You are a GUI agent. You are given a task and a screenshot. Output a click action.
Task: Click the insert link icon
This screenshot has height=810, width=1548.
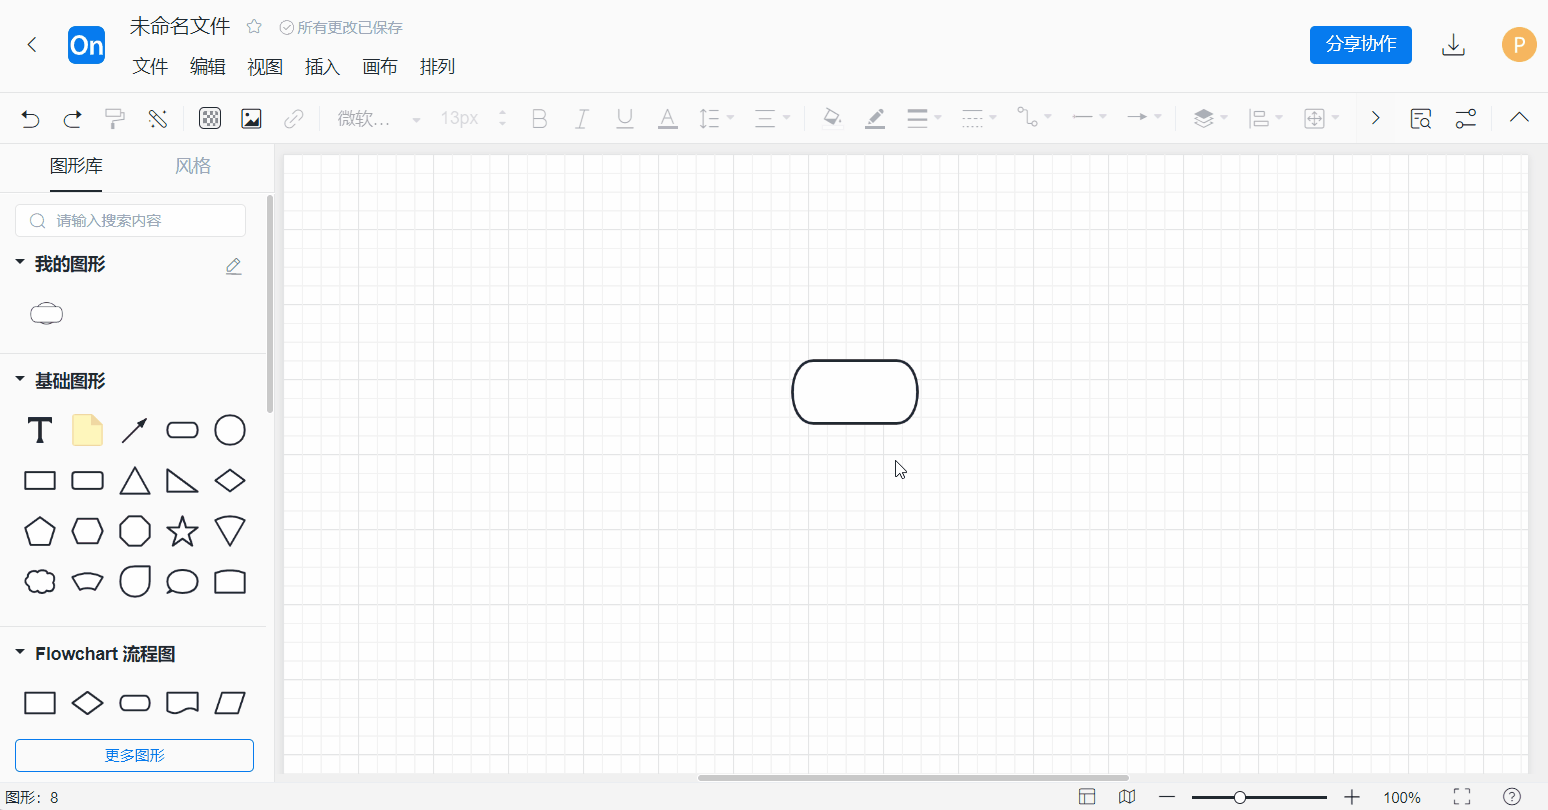tap(293, 119)
